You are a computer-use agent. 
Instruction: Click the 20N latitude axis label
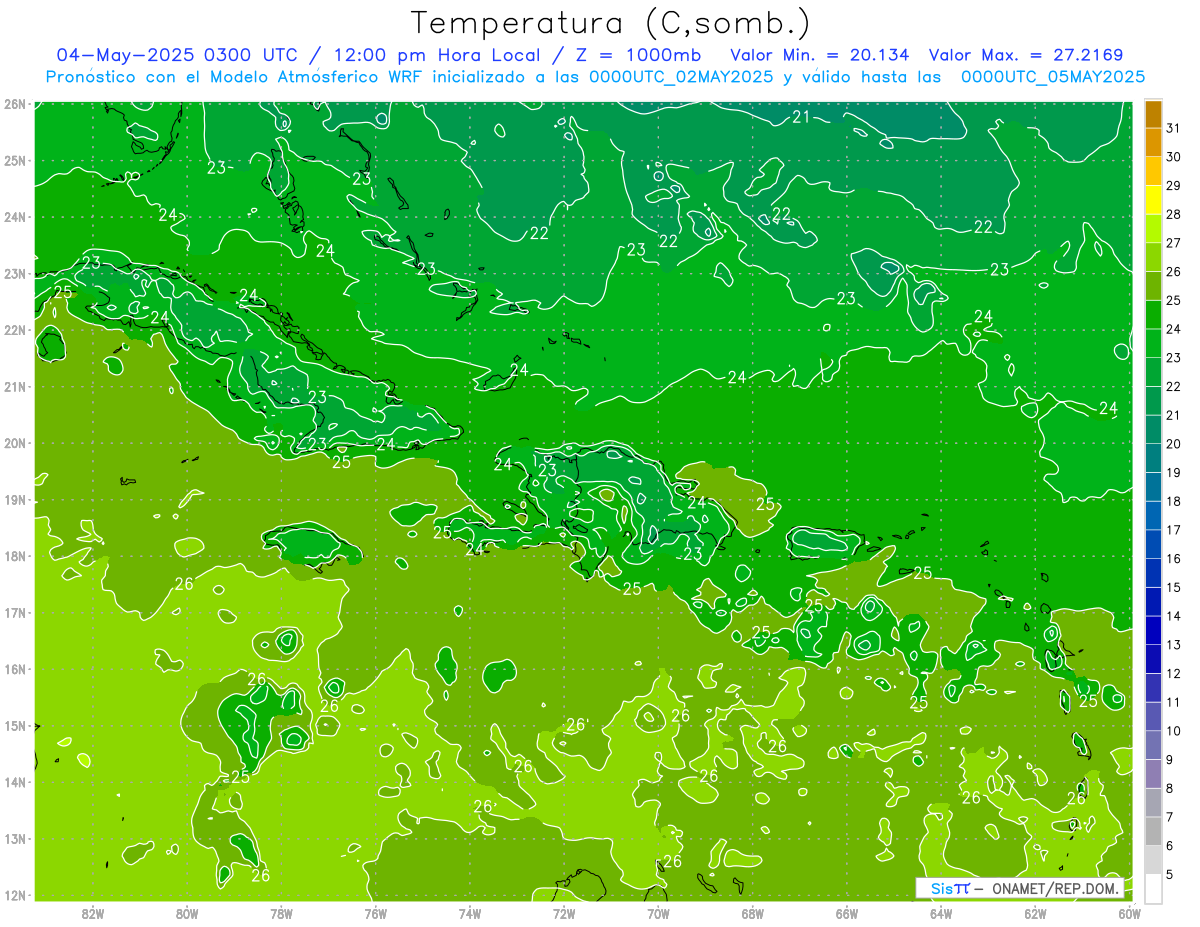tap(14, 443)
